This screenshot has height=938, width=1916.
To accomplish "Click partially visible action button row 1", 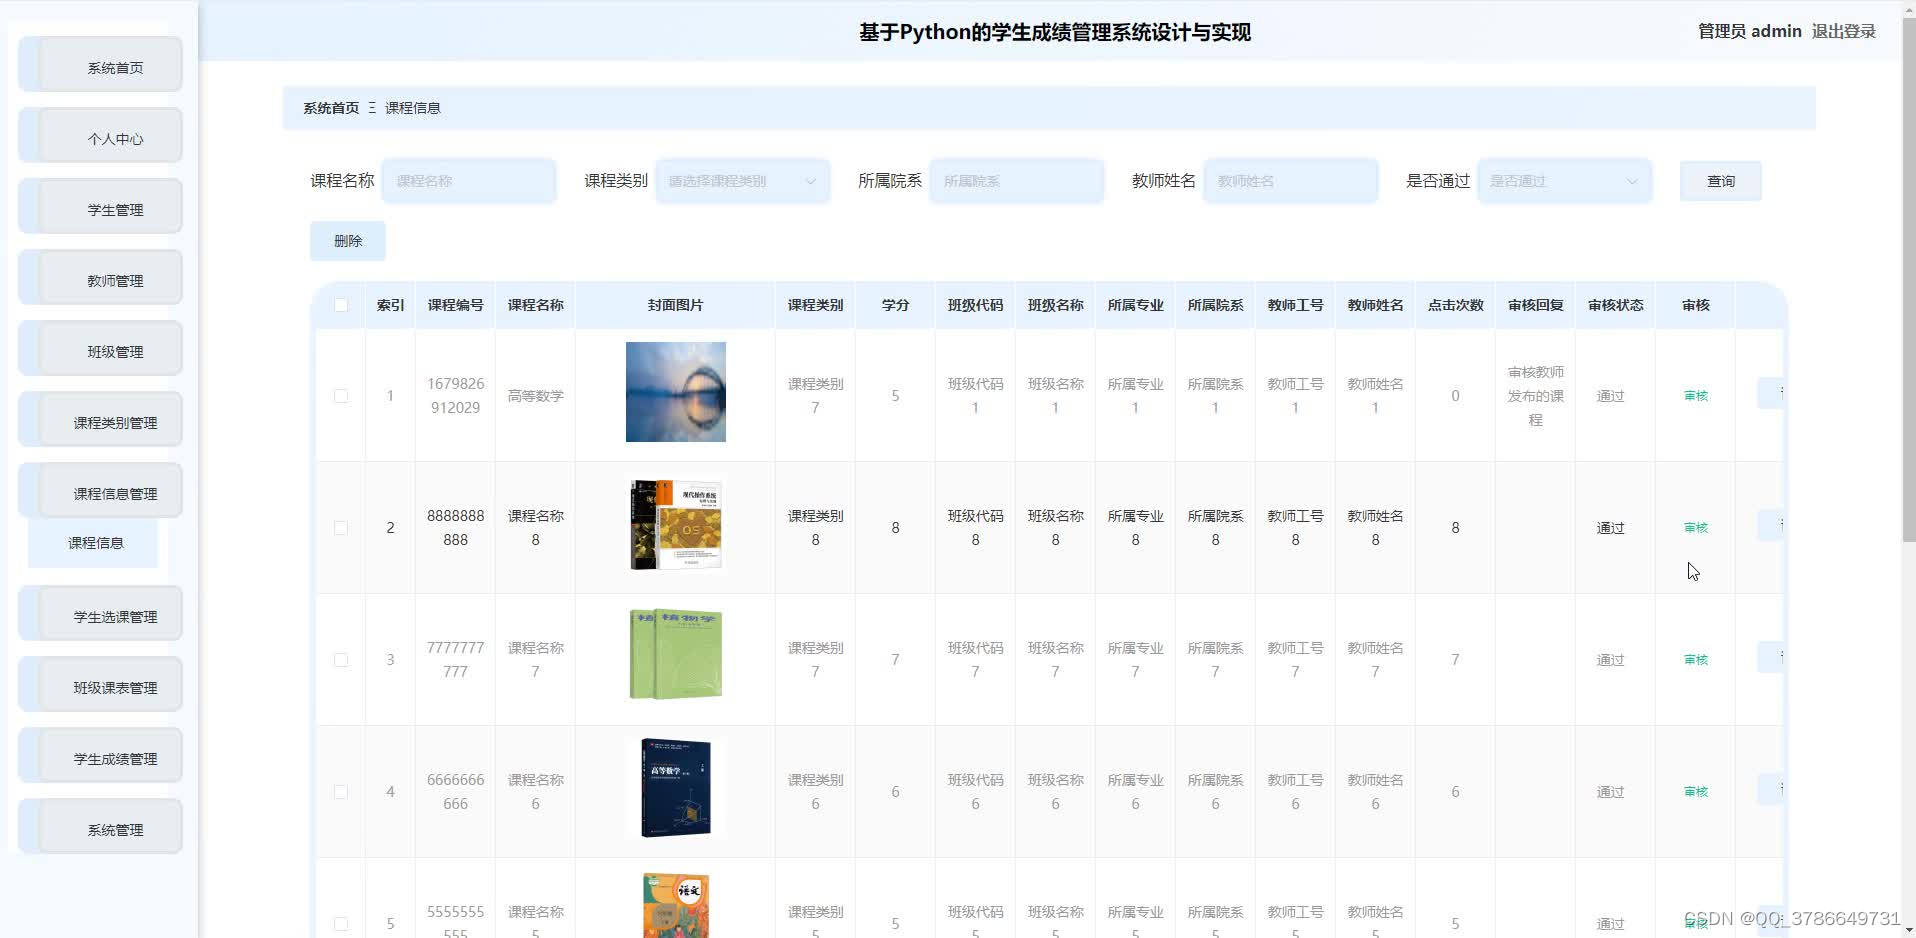I will (x=1771, y=393).
